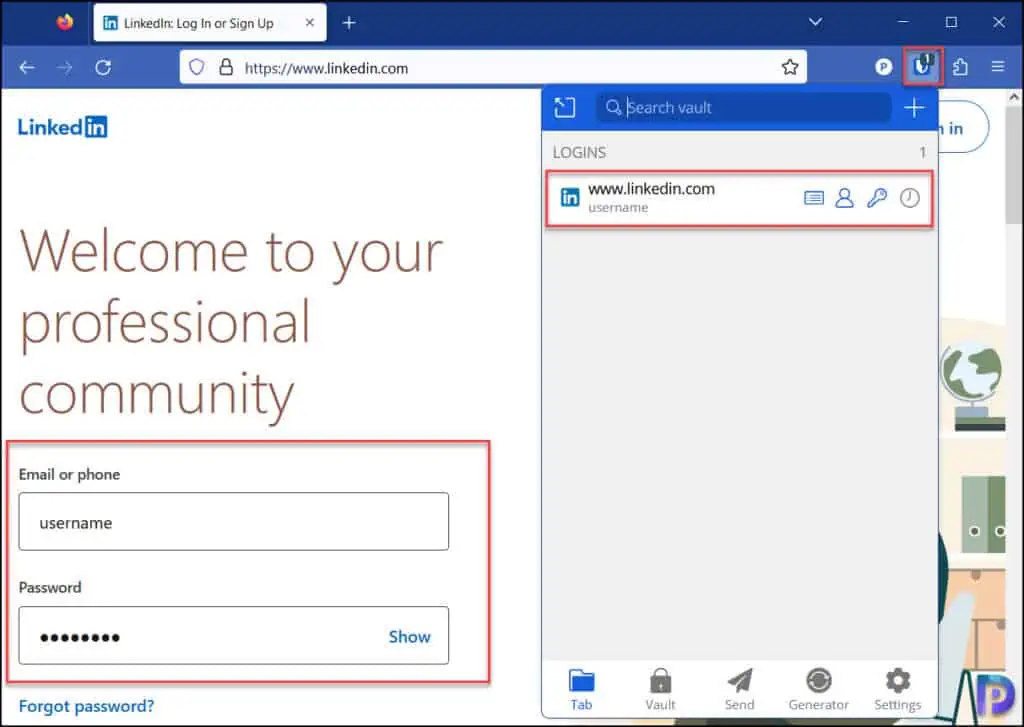Close the LinkedIn browser tab
This screenshot has height=727, width=1024.
[310, 23]
